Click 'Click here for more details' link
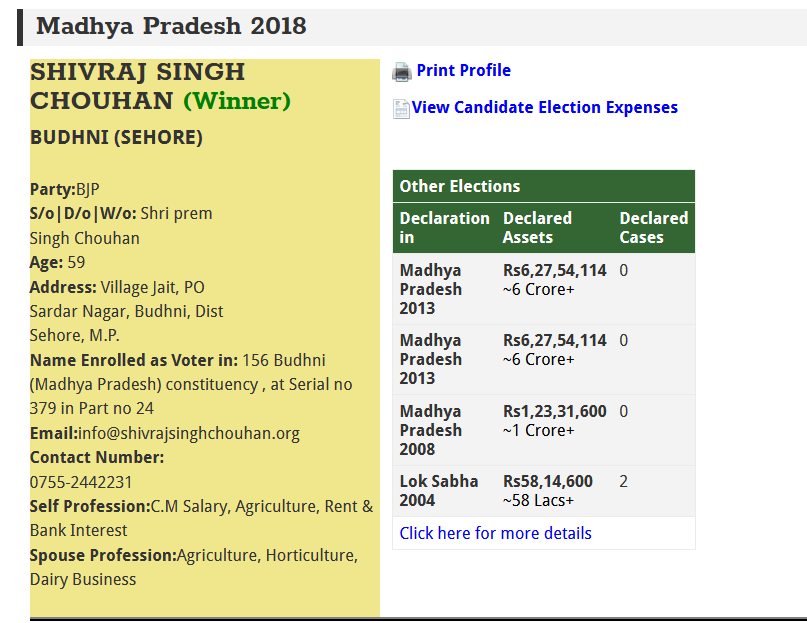Screen dimensions: 807x623 495,533
